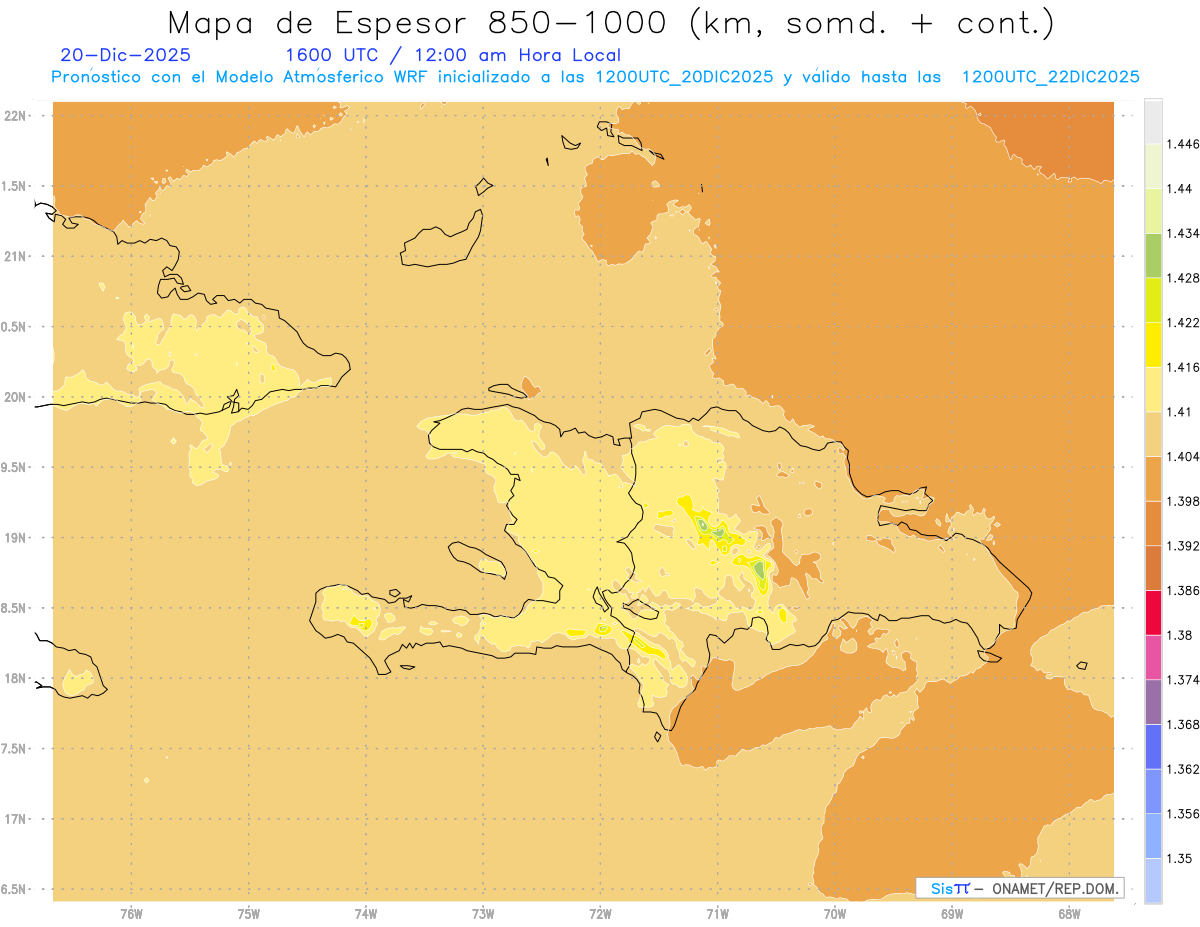Click legend value "1.386"
The width and height of the screenshot is (1200, 927).
click(x=1181, y=591)
